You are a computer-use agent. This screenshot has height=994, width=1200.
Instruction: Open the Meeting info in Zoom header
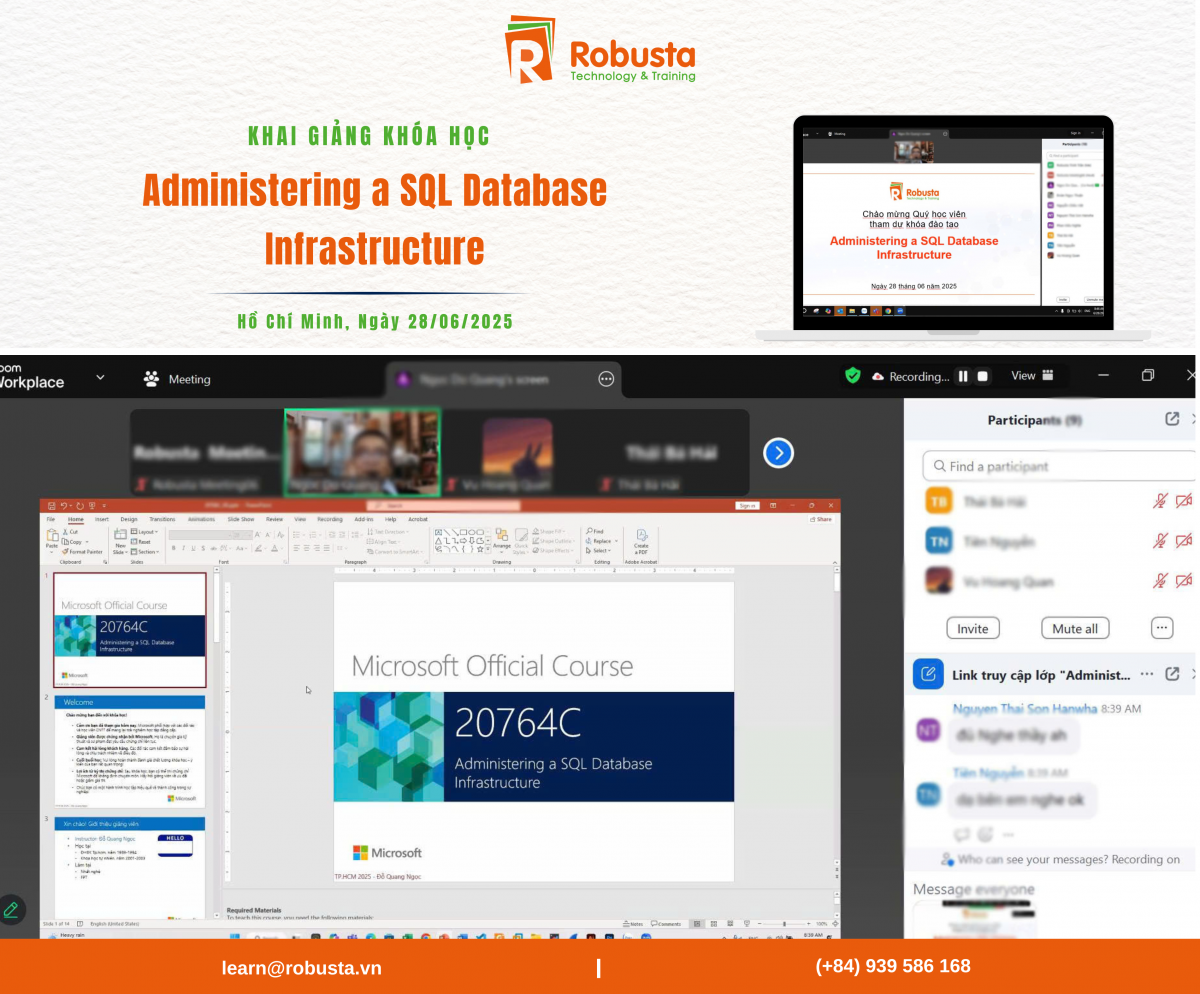click(x=177, y=379)
